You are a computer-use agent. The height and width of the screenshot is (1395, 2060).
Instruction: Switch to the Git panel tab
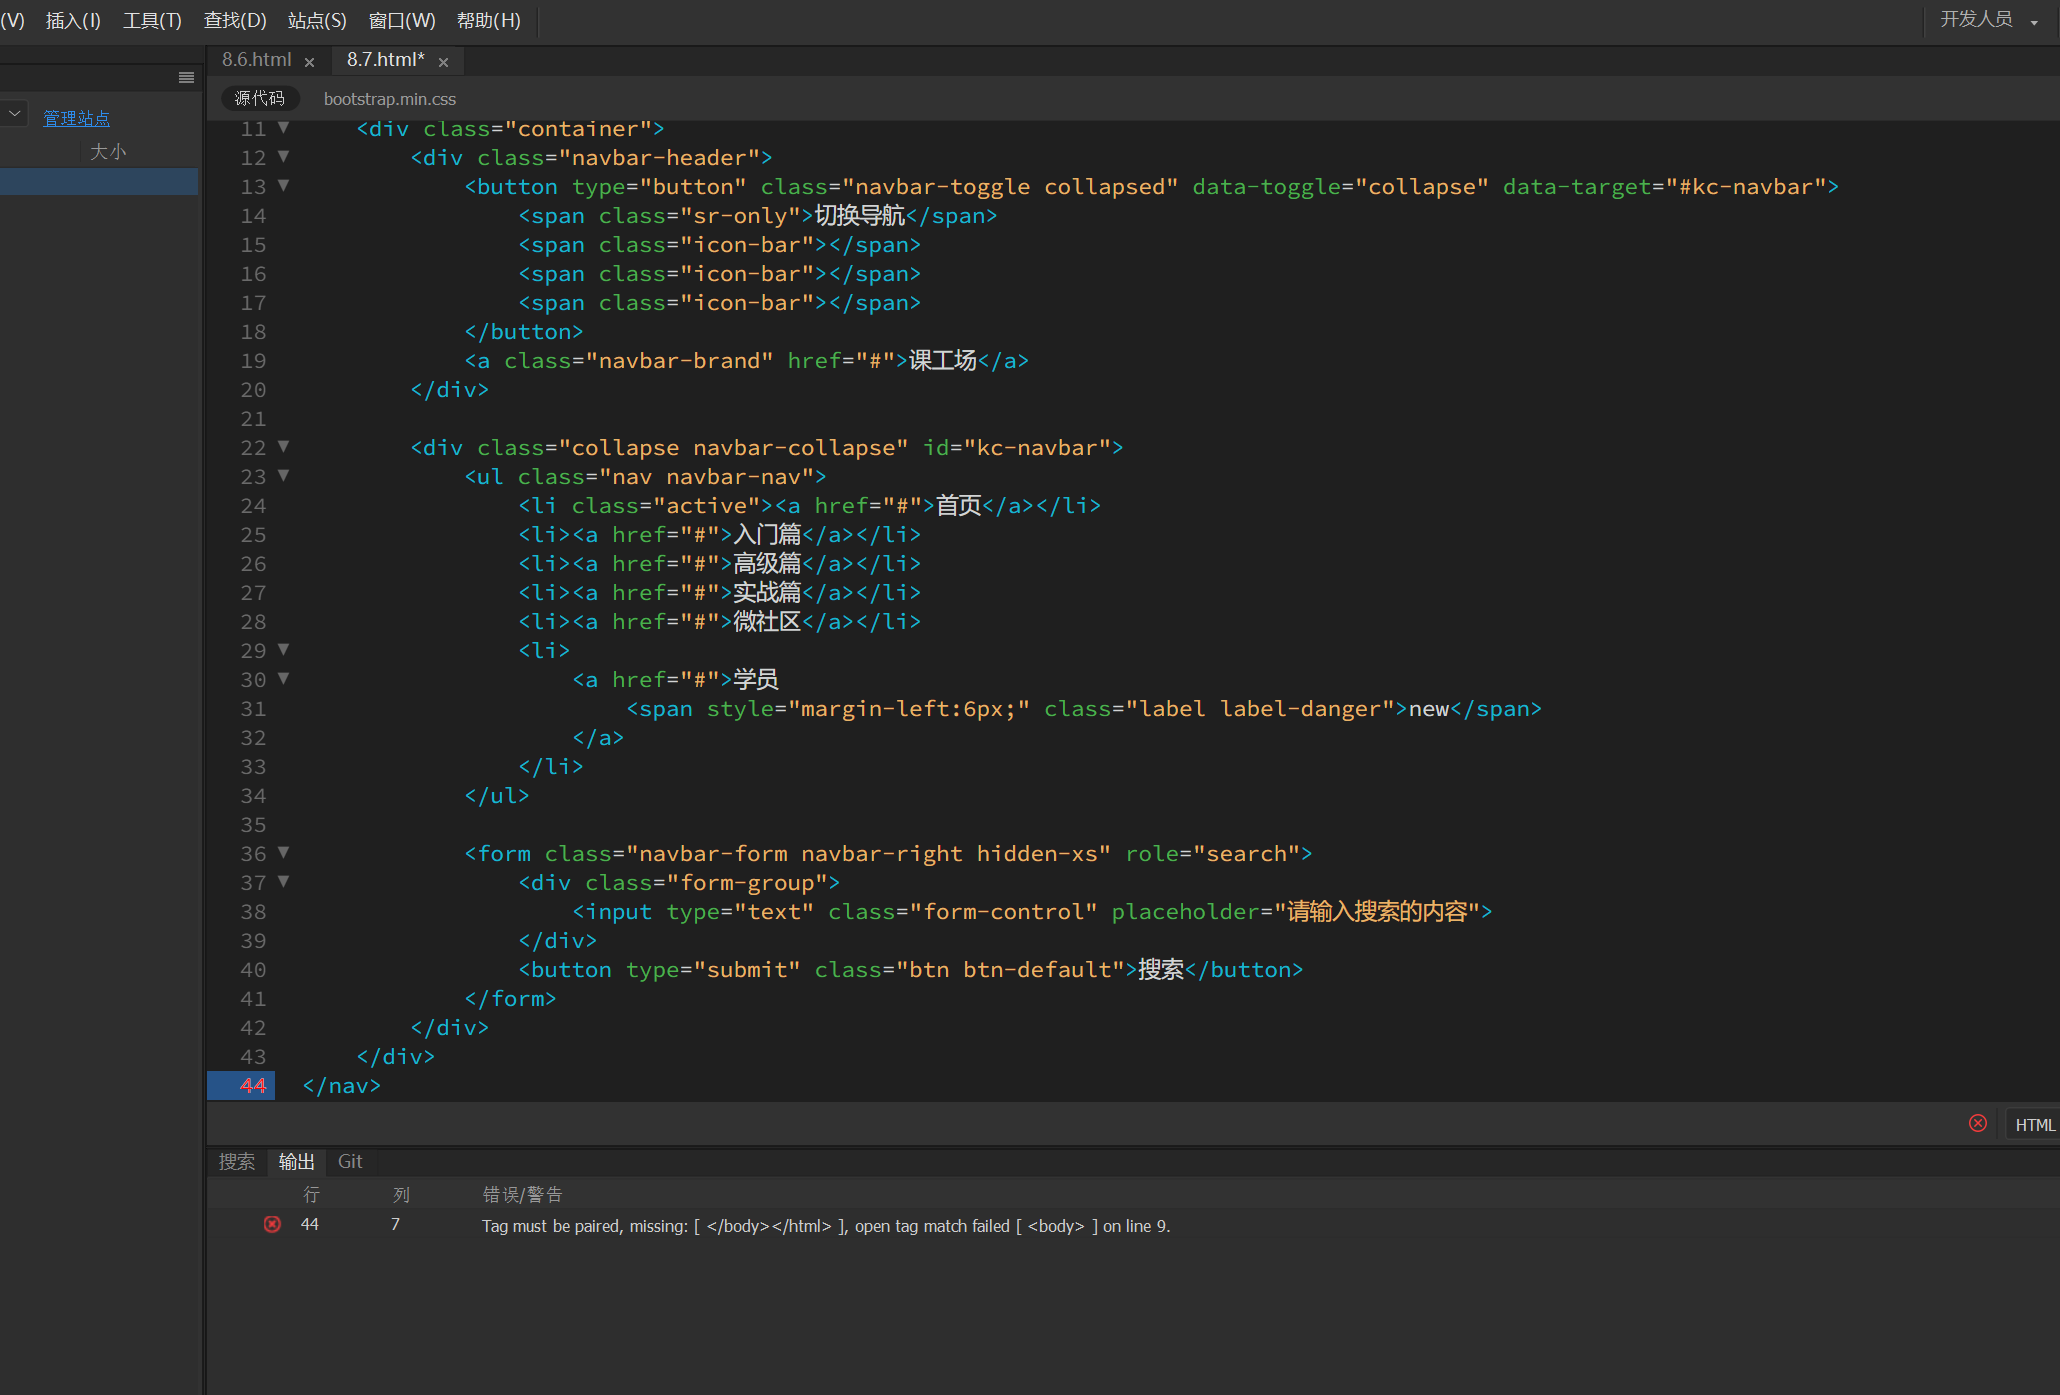[350, 1161]
